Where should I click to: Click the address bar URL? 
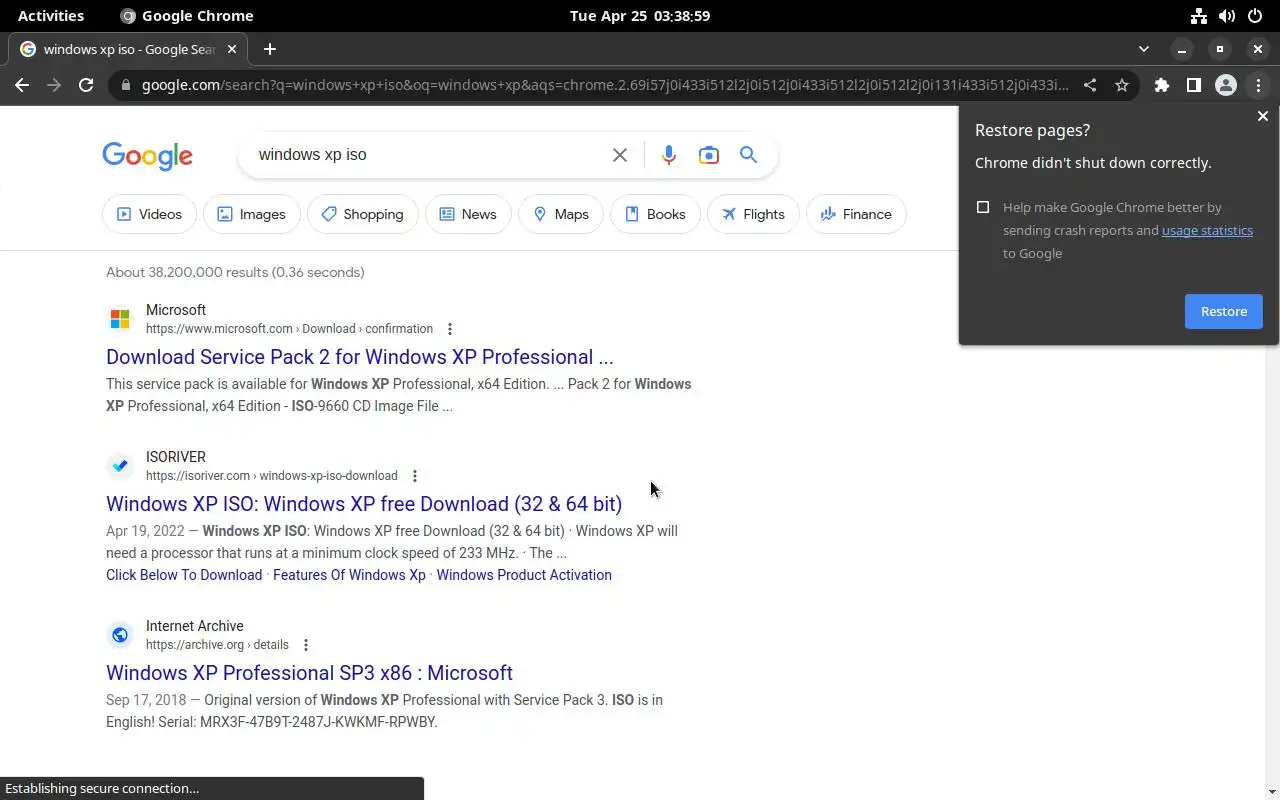point(605,85)
